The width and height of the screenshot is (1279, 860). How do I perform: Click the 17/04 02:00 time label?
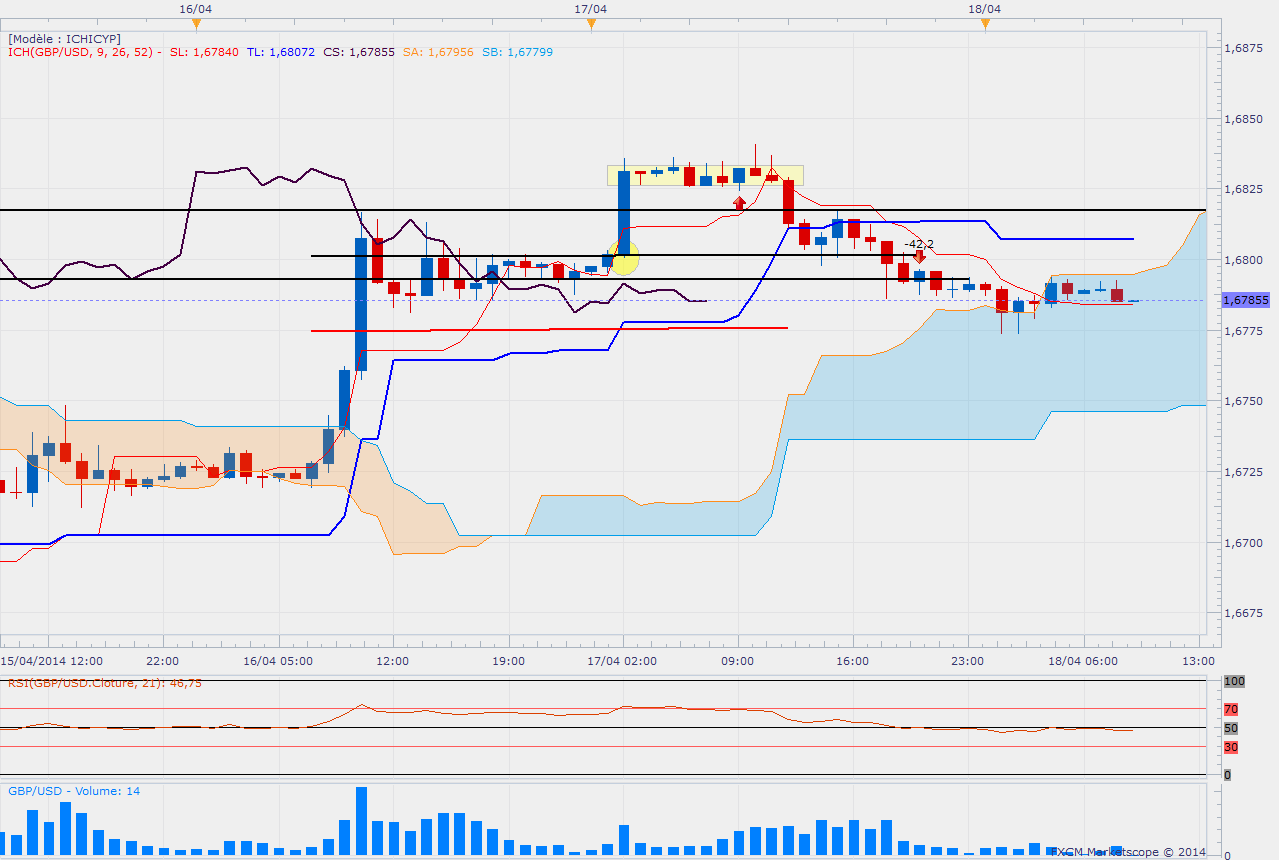click(x=623, y=661)
